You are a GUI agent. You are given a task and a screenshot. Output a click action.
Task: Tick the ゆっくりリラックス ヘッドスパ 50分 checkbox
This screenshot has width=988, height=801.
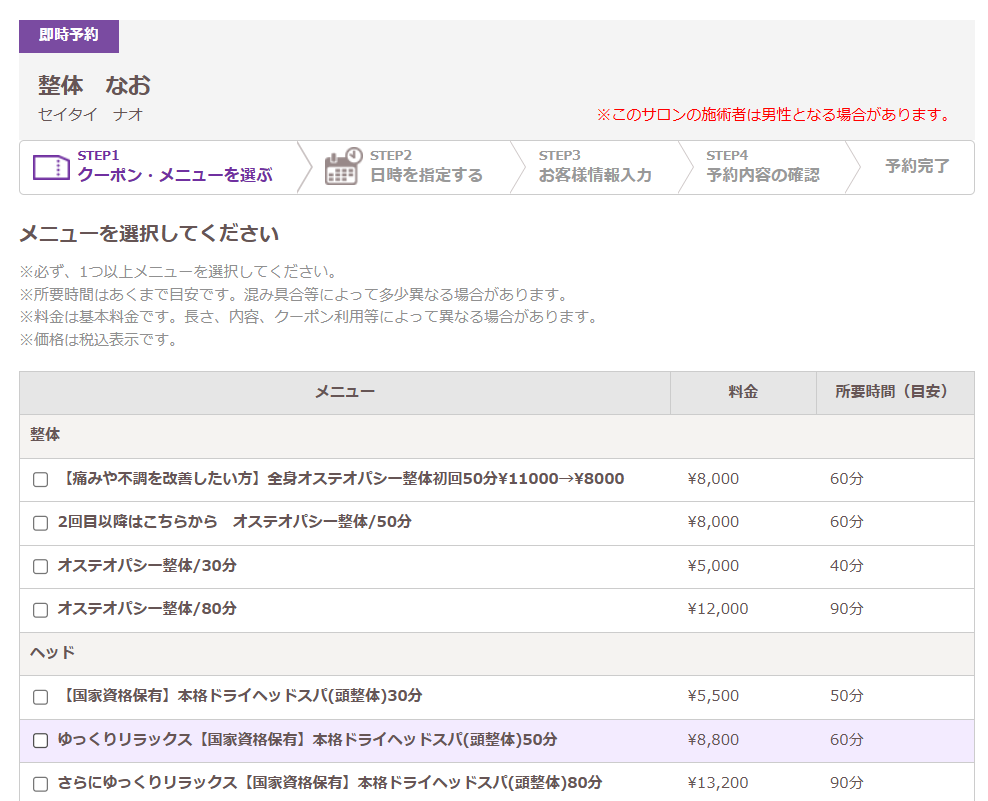pos(41,741)
